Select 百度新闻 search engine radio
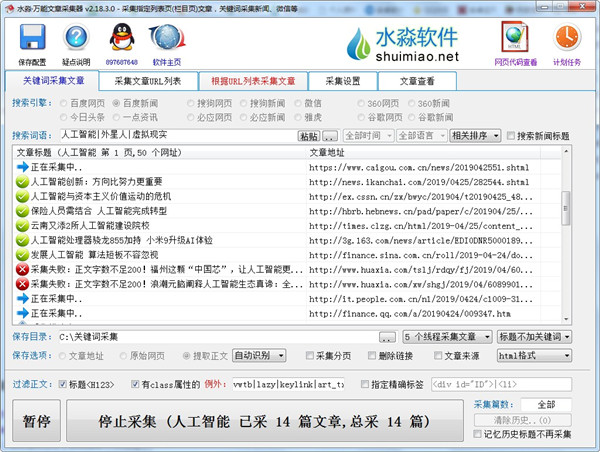The image size is (600, 452). 116,103
